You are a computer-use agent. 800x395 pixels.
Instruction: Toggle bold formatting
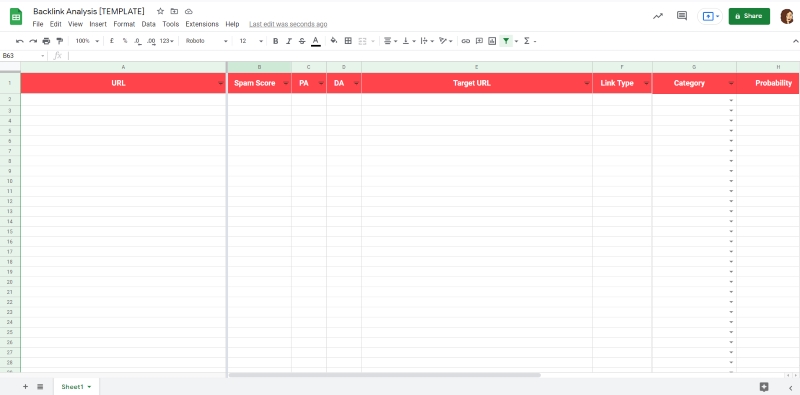click(276, 41)
